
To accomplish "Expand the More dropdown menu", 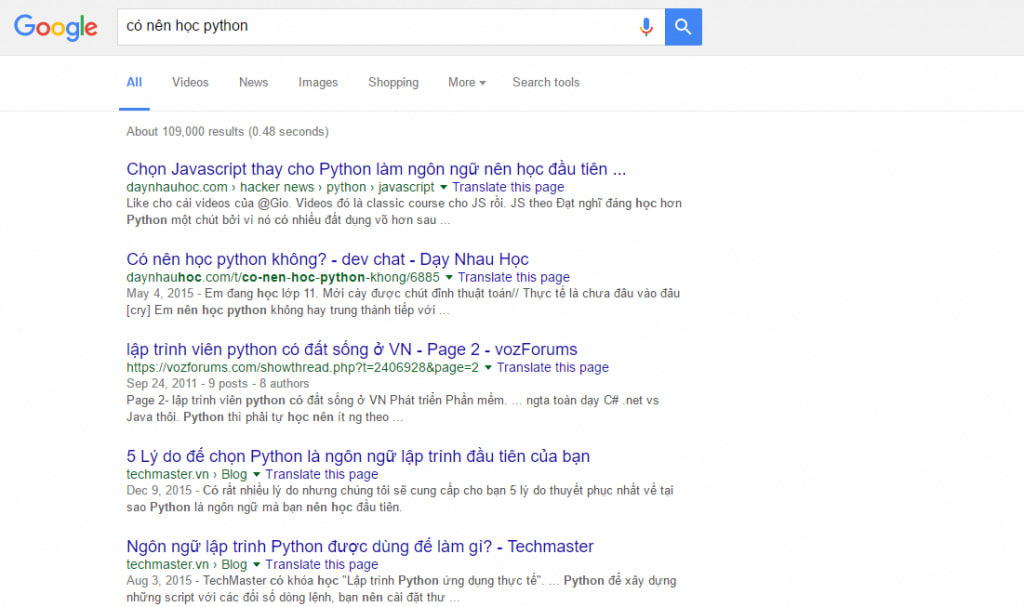I will pos(466,82).
